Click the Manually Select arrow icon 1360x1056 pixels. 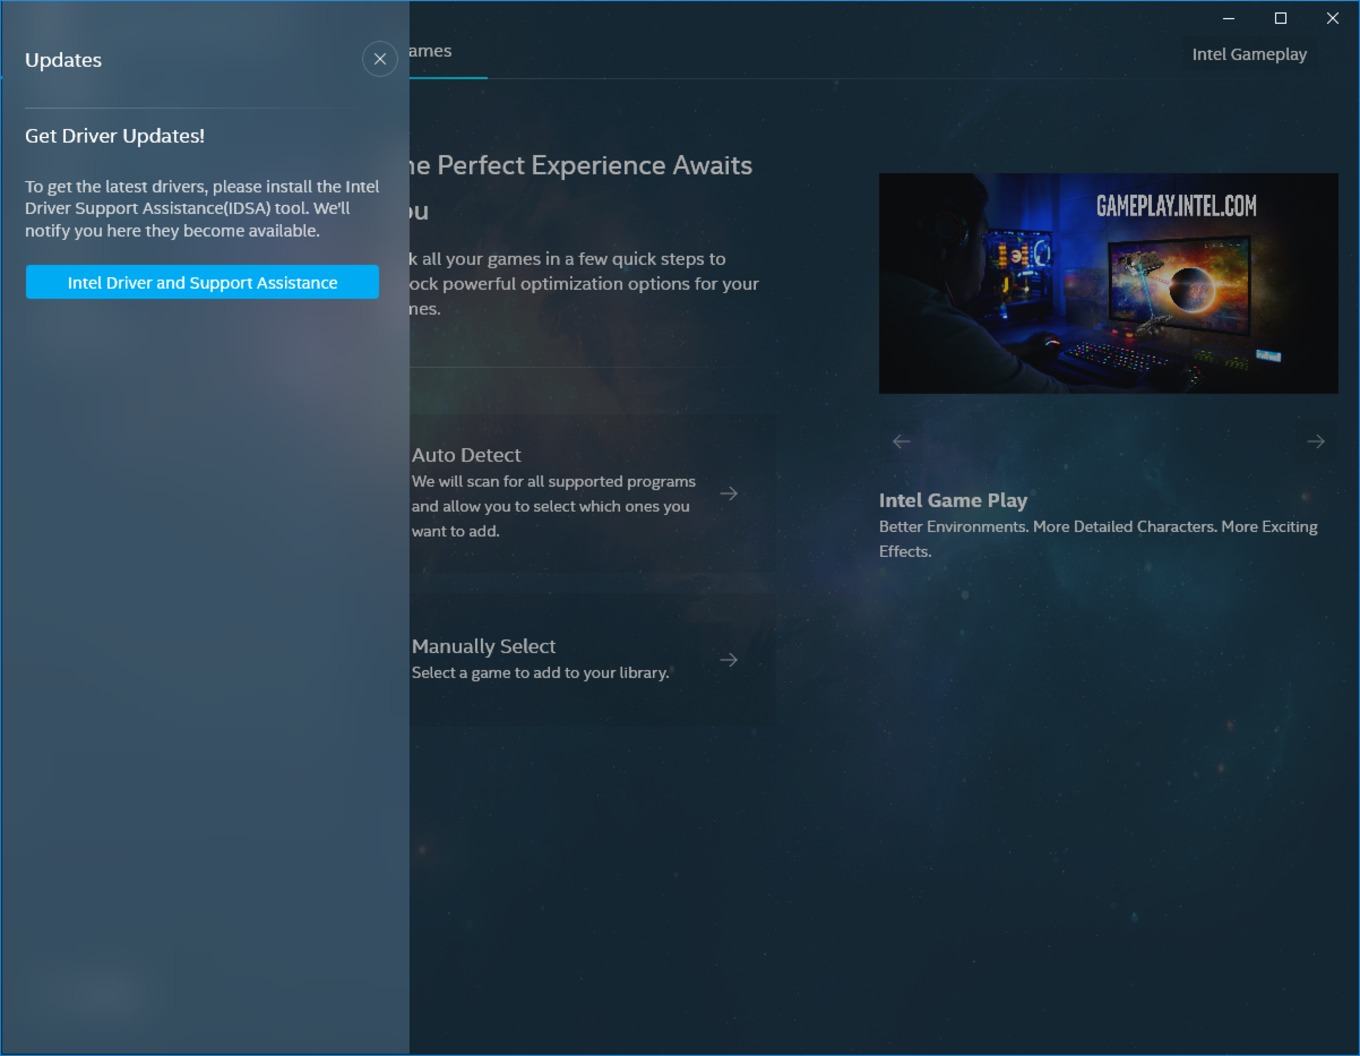[x=729, y=660]
